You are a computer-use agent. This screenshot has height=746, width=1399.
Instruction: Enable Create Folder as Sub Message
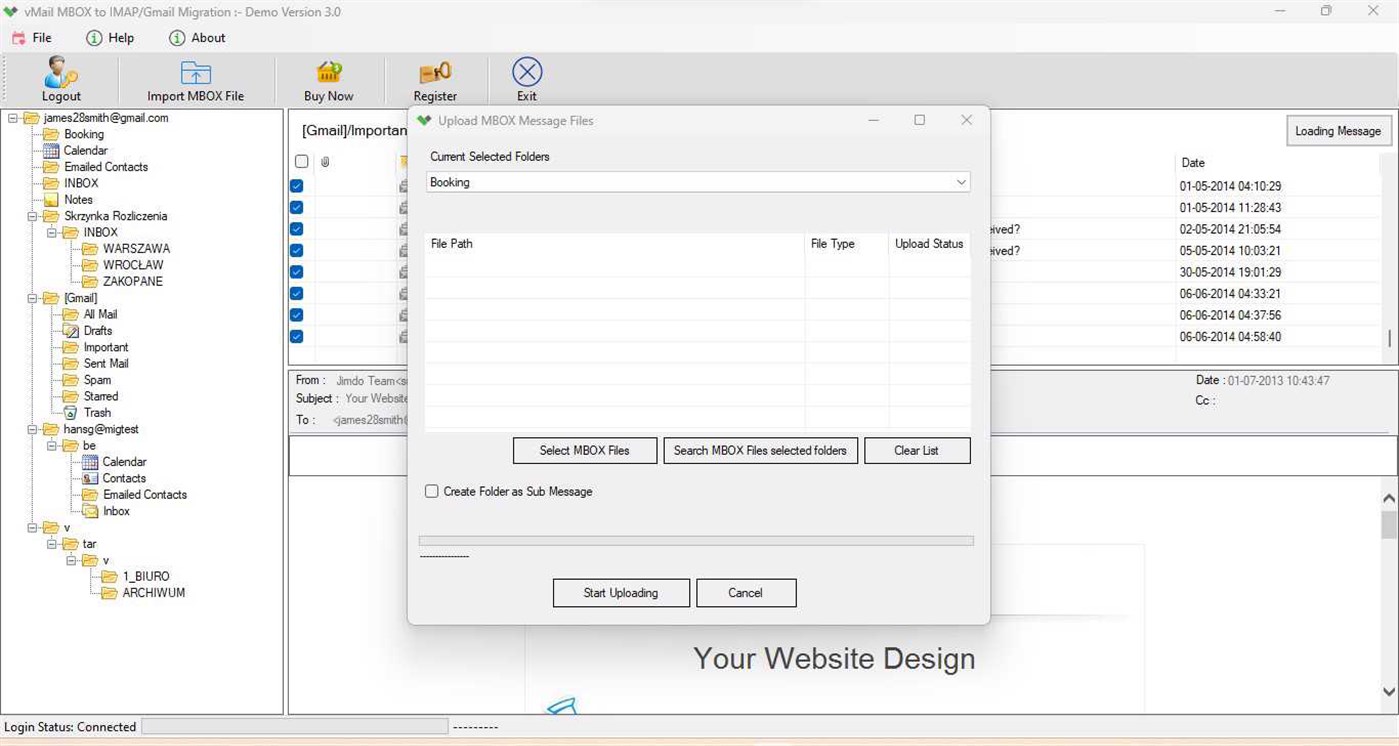pos(431,491)
